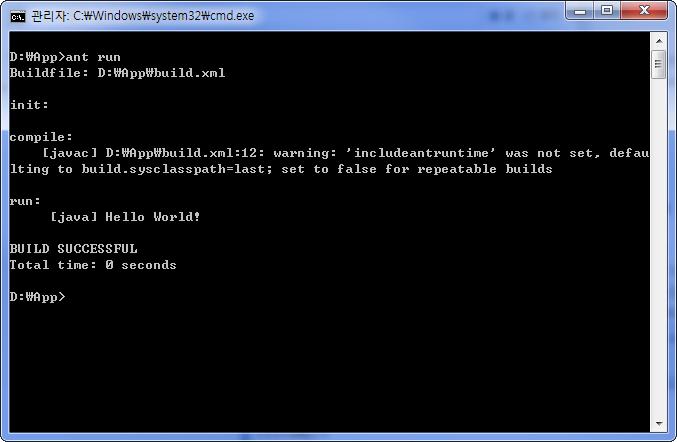The height and width of the screenshot is (442, 677).
Task: Click the 'Total time: 0 seconds' line
Action: click(93, 265)
